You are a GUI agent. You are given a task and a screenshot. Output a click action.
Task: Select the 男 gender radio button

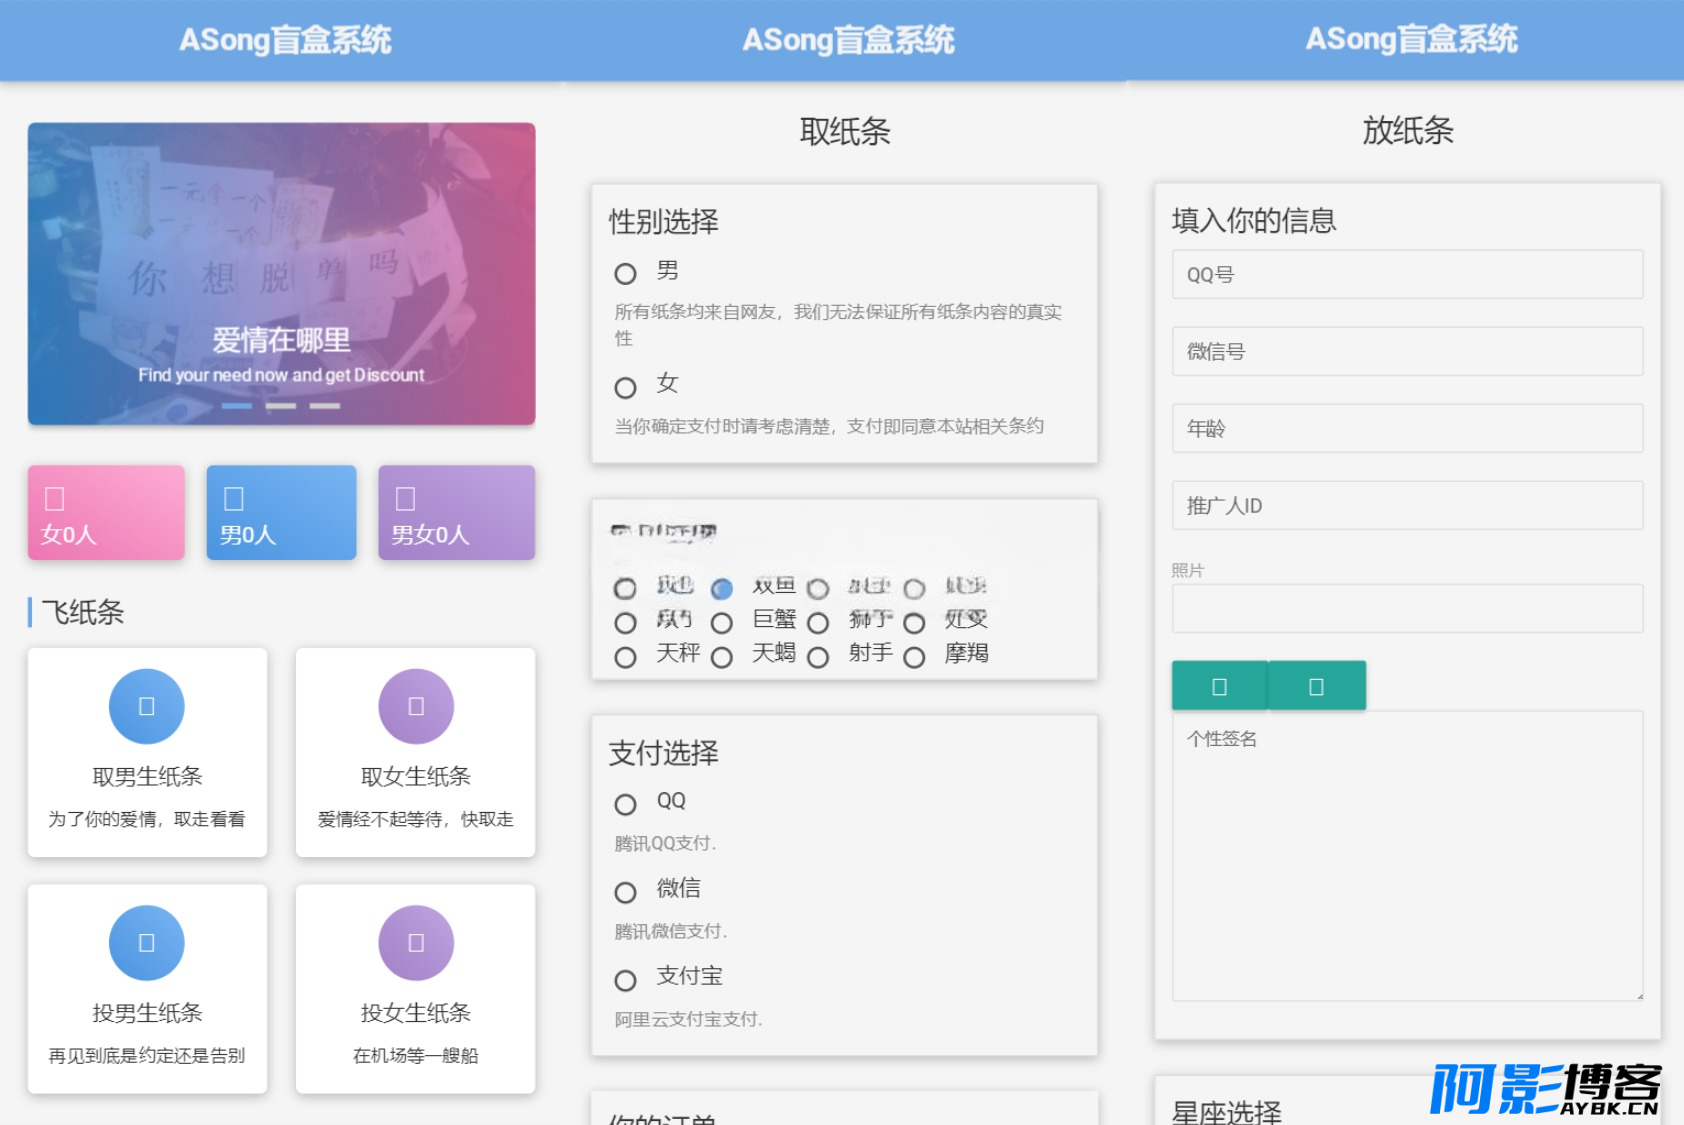625,274
